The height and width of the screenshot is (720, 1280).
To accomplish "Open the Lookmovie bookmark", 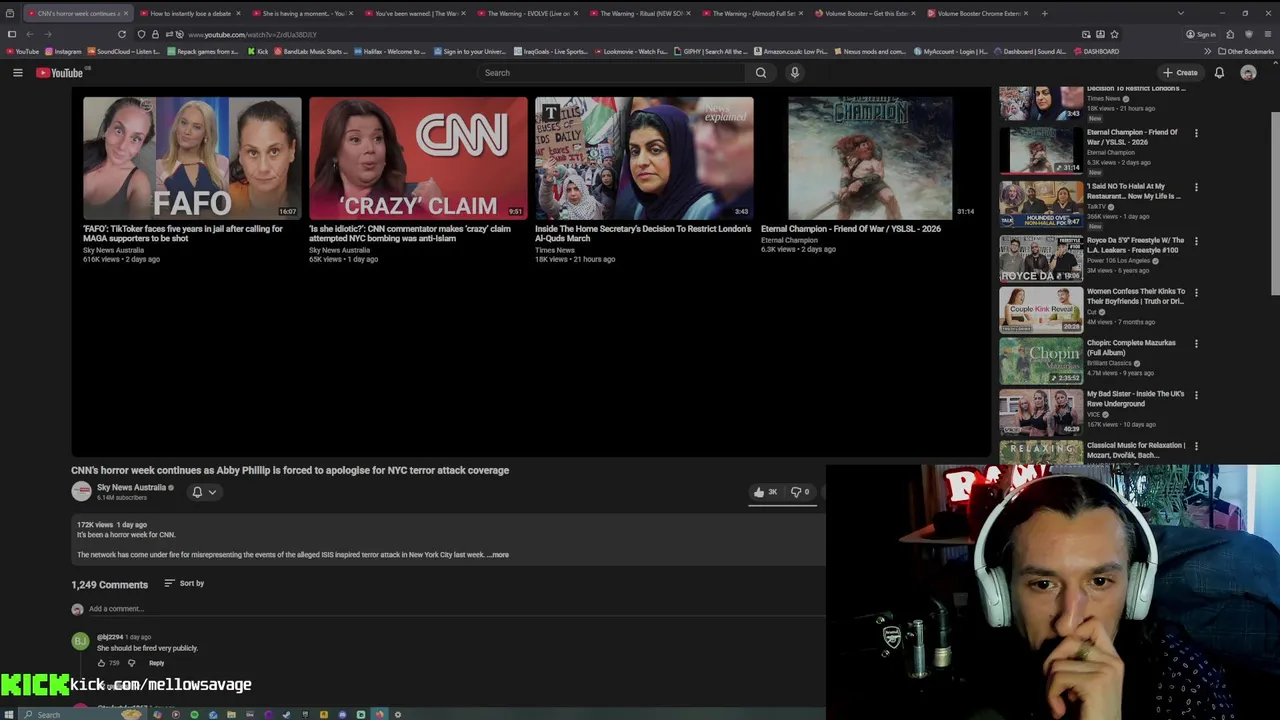I will (x=631, y=51).
